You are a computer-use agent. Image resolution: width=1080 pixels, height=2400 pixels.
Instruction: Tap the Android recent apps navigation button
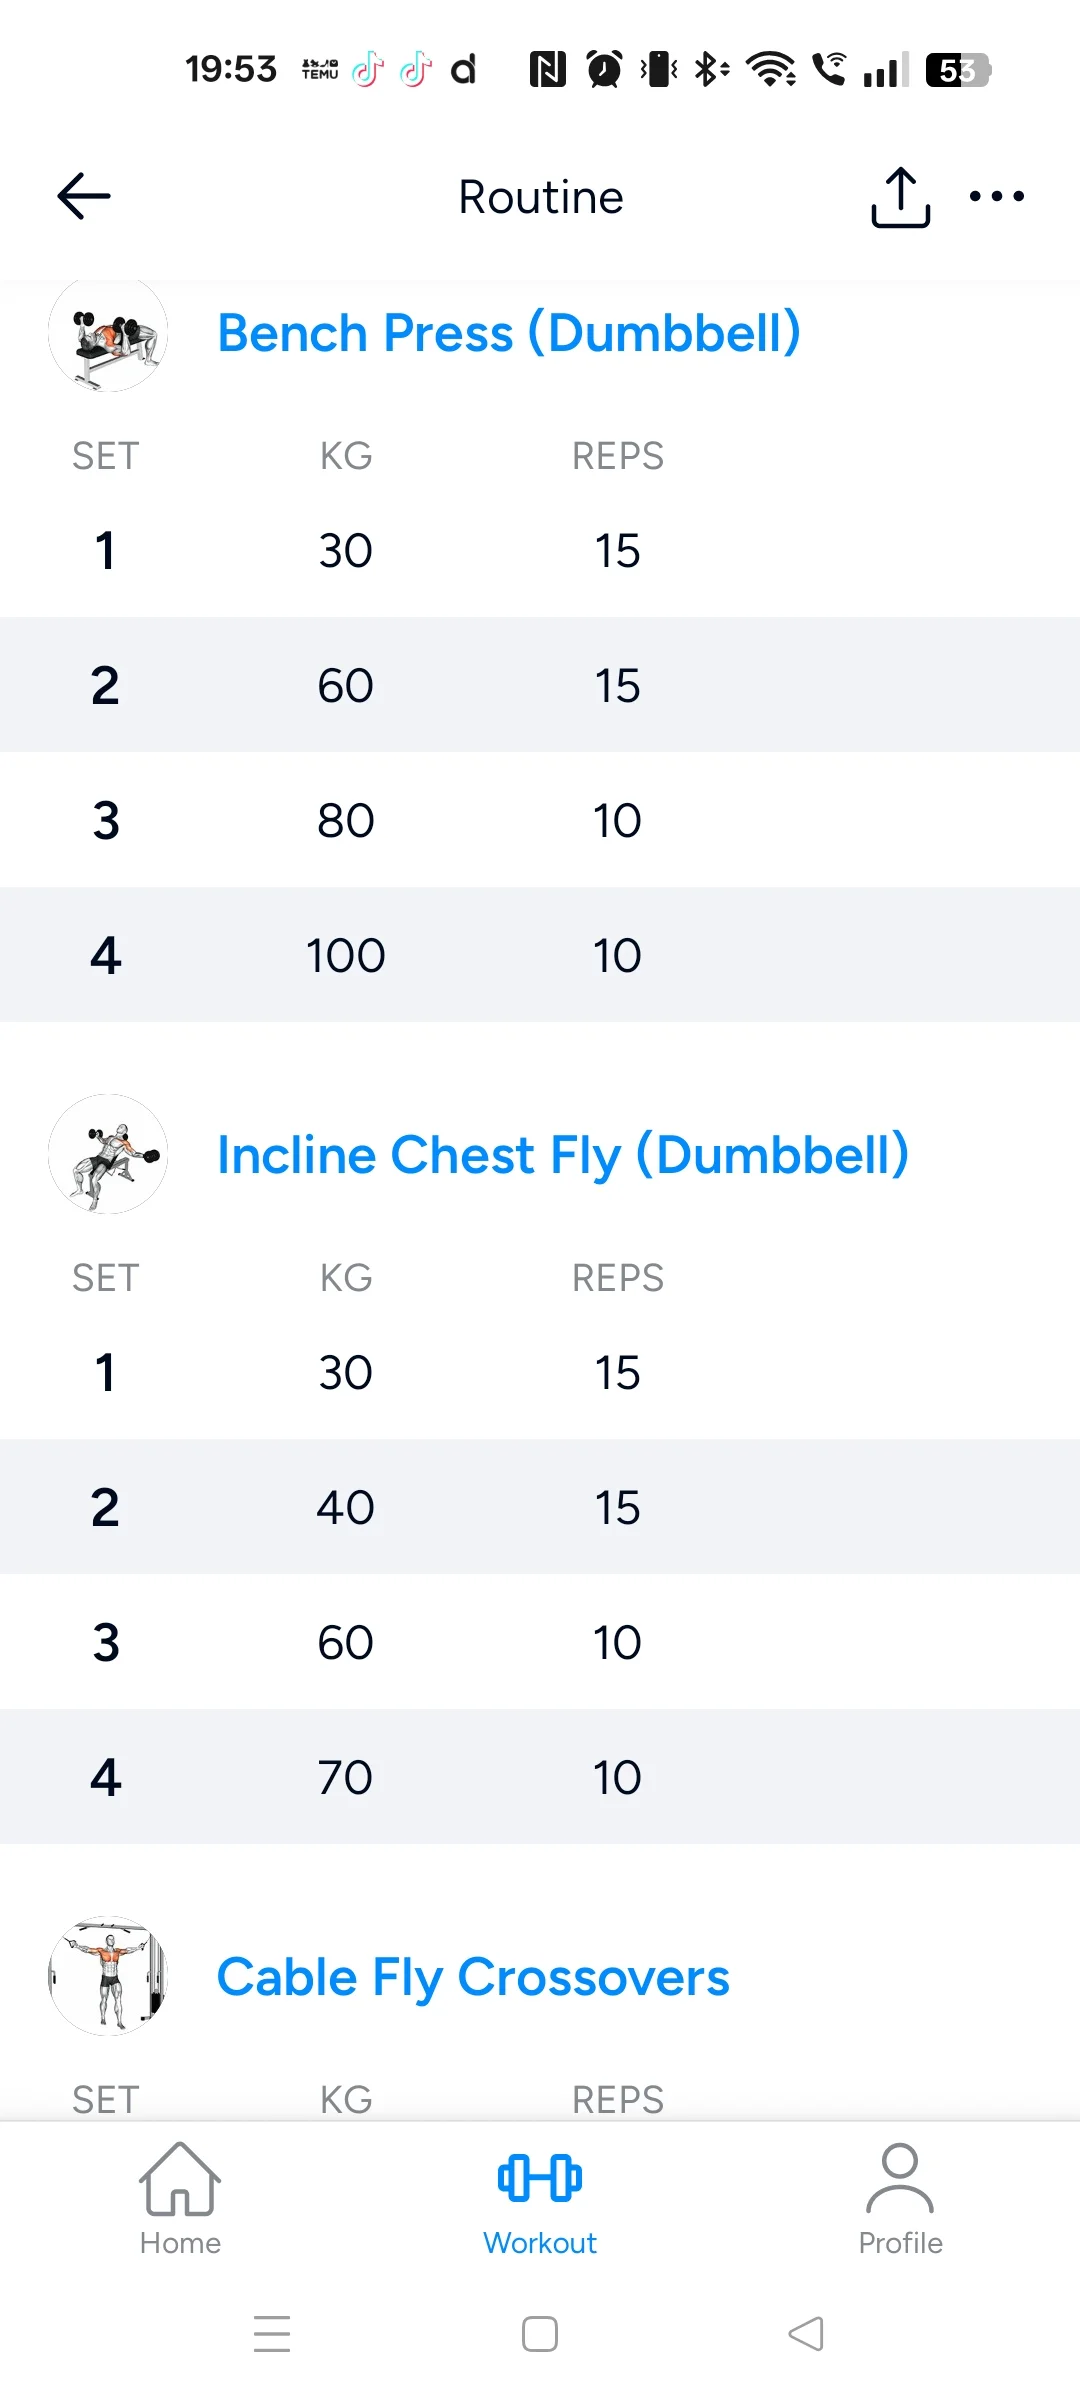click(x=272, y=2334)
